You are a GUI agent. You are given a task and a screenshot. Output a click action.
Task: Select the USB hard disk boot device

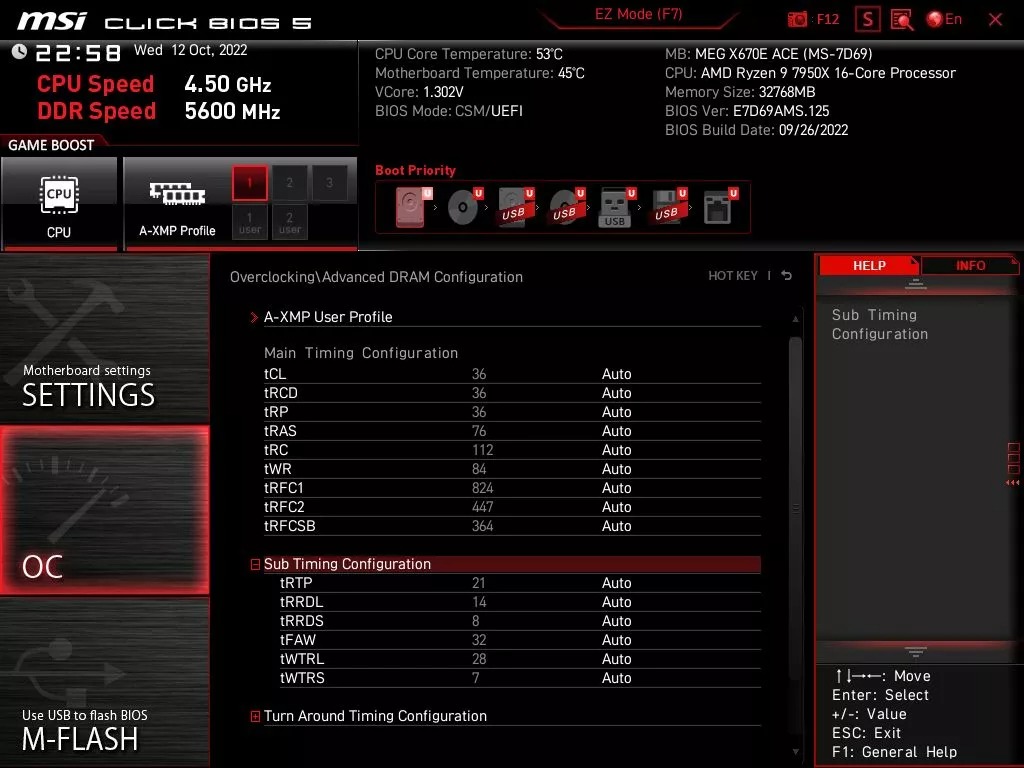(x=516, y=207)
